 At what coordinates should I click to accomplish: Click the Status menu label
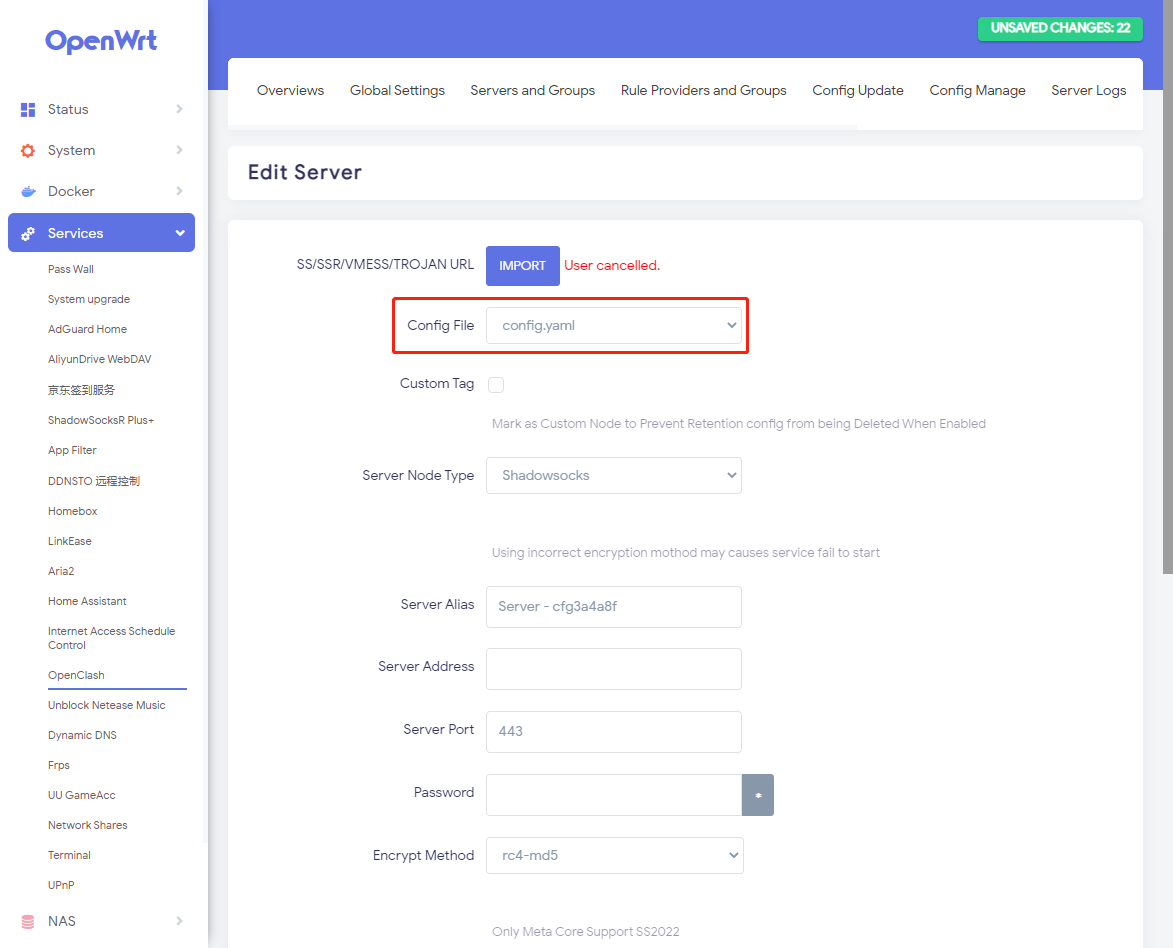click(x=68, y=109)
